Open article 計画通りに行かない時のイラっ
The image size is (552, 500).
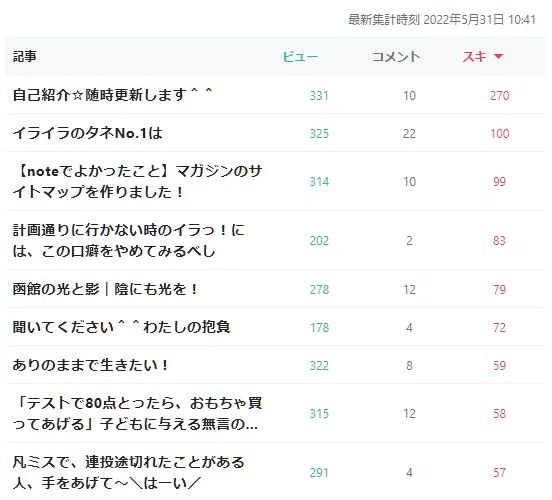pyautogui.click(x=128, y=240)
